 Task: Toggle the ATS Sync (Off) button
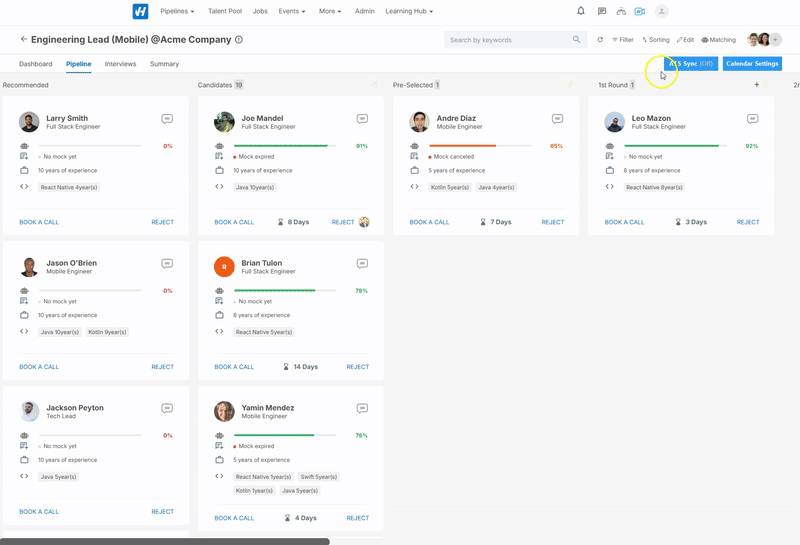coord(691,64)
